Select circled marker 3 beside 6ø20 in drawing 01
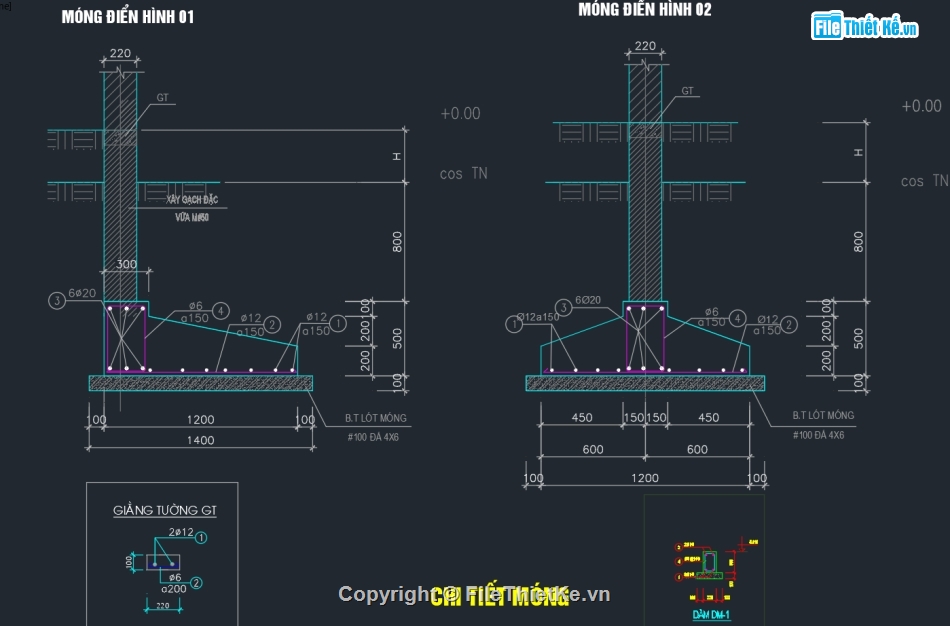 point(58,297)
